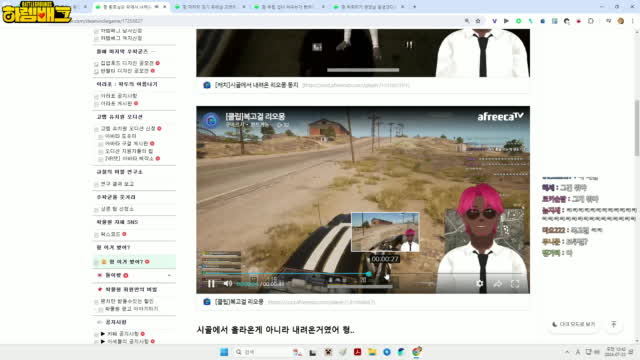Viewport: 640px width, 360px height.
Task: Open a new browser tab with plus
Action: pyautogui.click(x=414, y=7)
